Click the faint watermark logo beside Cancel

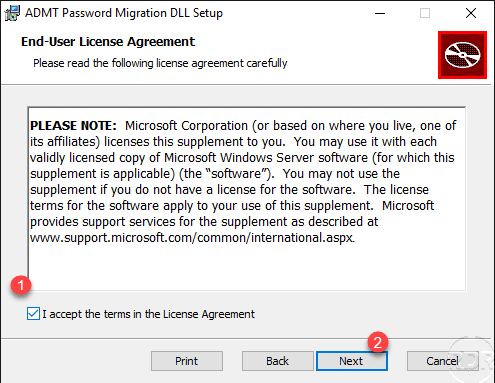click(472, 360)
